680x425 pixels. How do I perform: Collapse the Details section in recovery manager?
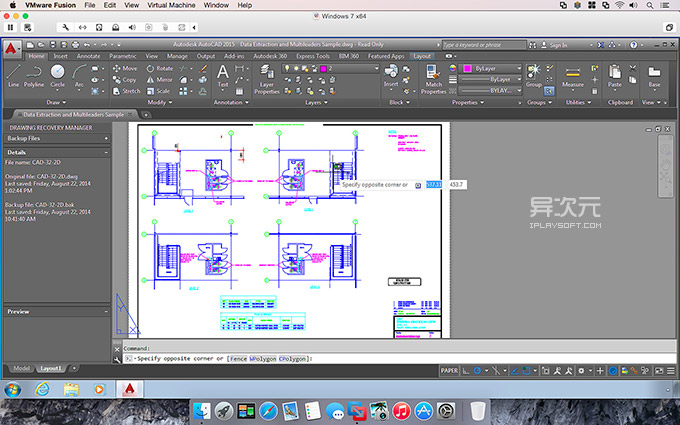pyautogui.click(x=106, y=153)
